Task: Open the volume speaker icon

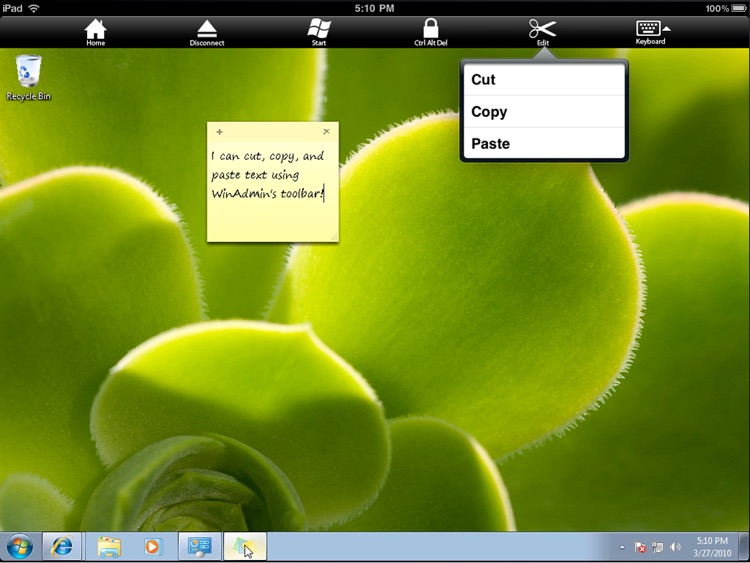Action: 674,547
